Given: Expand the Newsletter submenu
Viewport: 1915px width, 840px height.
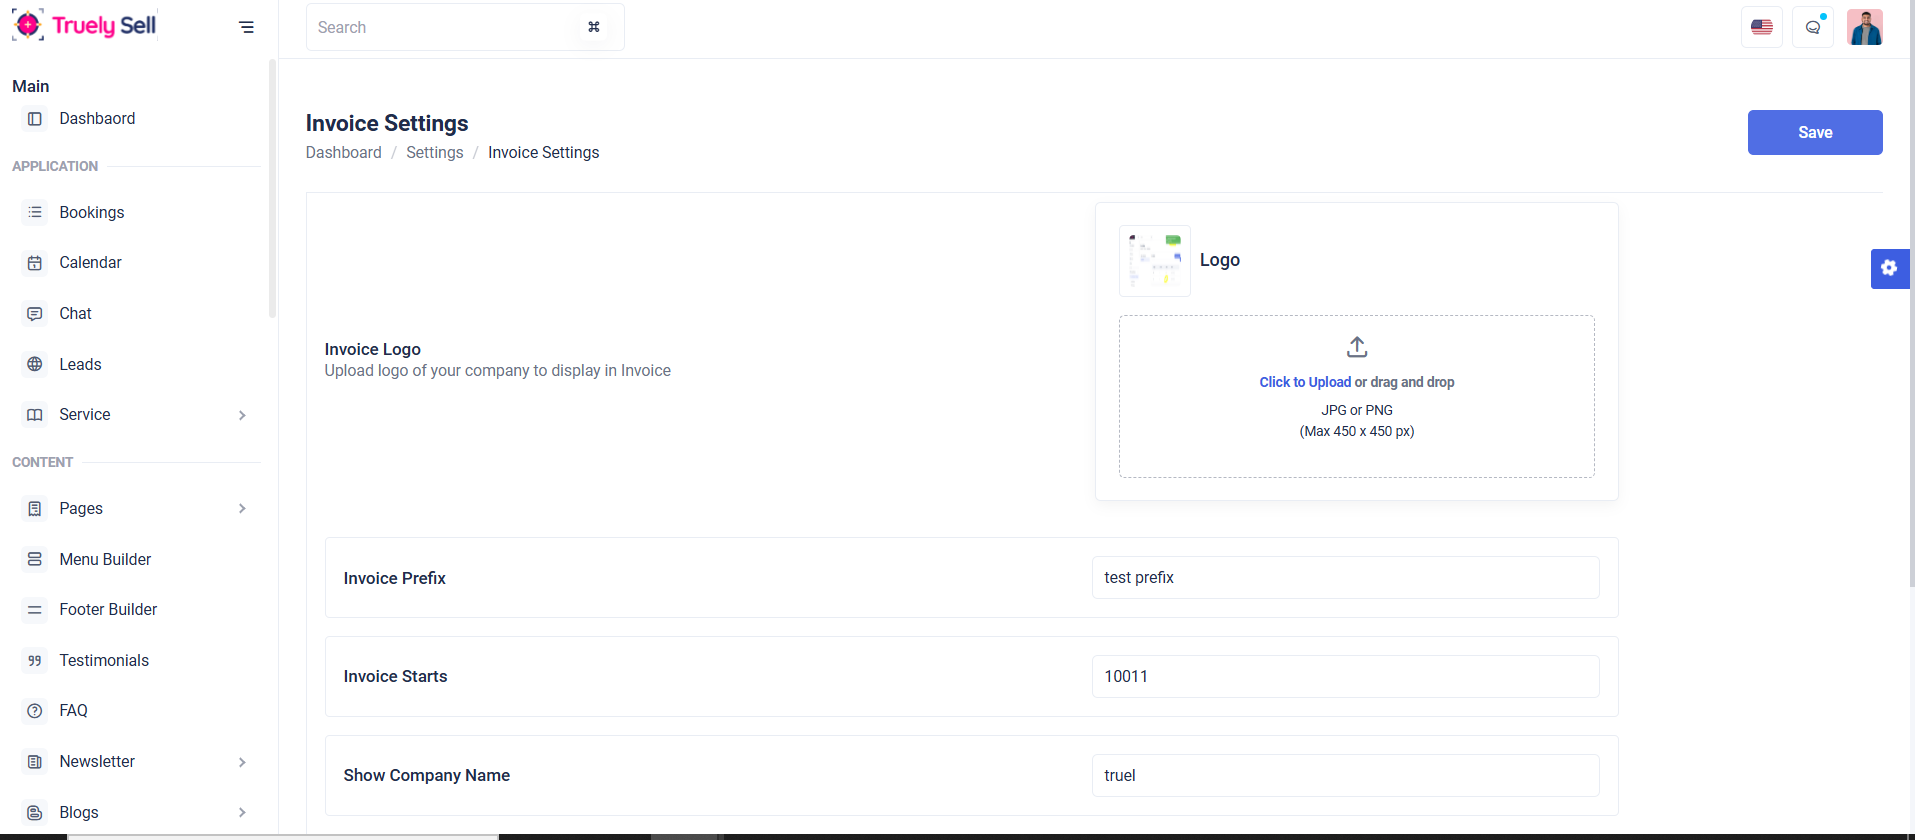Looking at the screenshot, I should [242, 762].
